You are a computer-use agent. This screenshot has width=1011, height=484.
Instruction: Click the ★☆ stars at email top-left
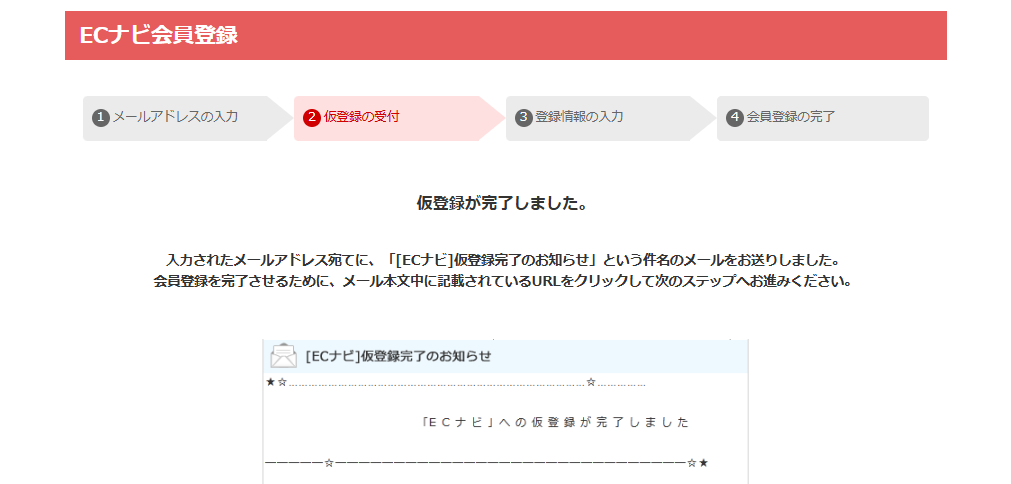click(277, 382)
